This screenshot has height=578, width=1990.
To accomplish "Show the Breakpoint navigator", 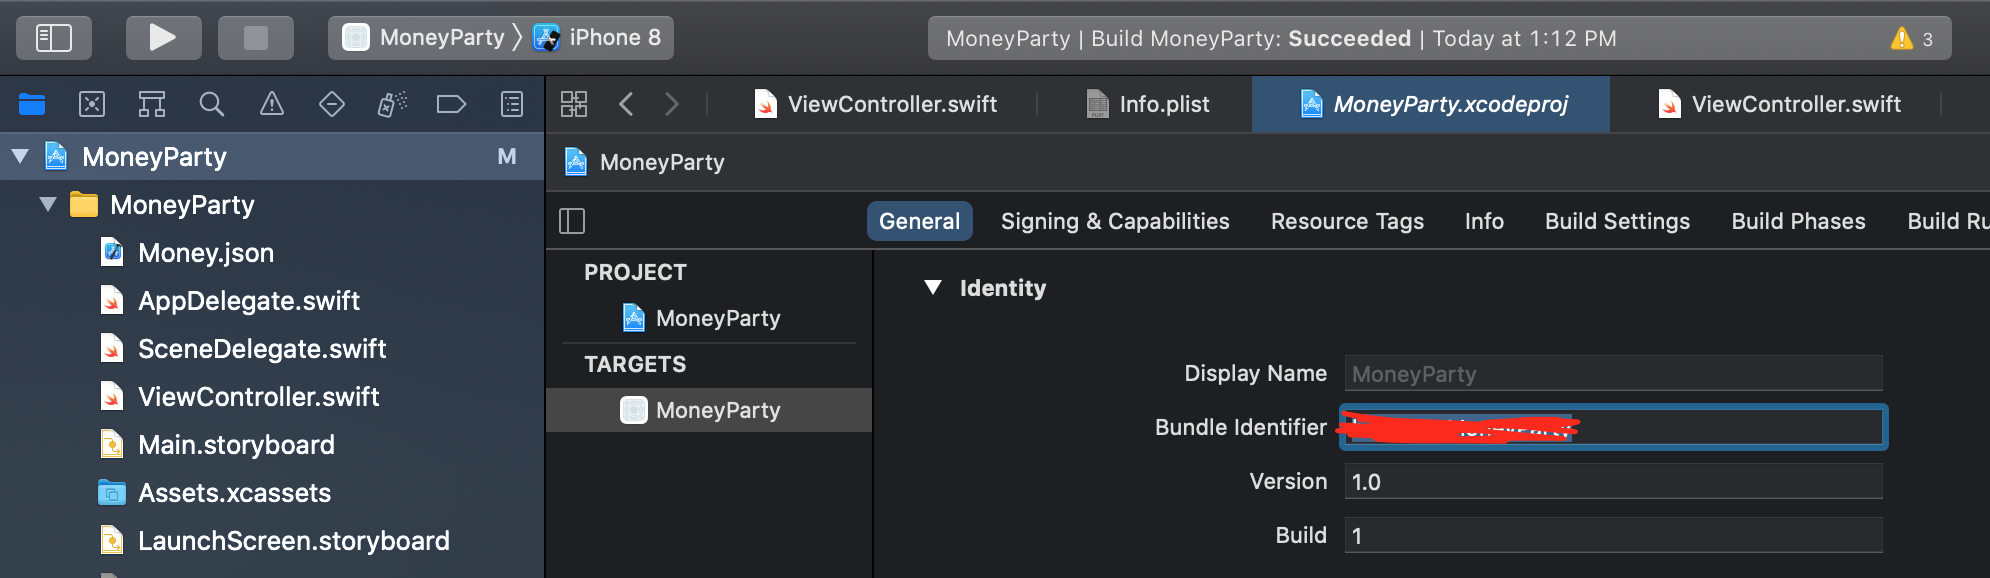I will (x=452, y=104).
